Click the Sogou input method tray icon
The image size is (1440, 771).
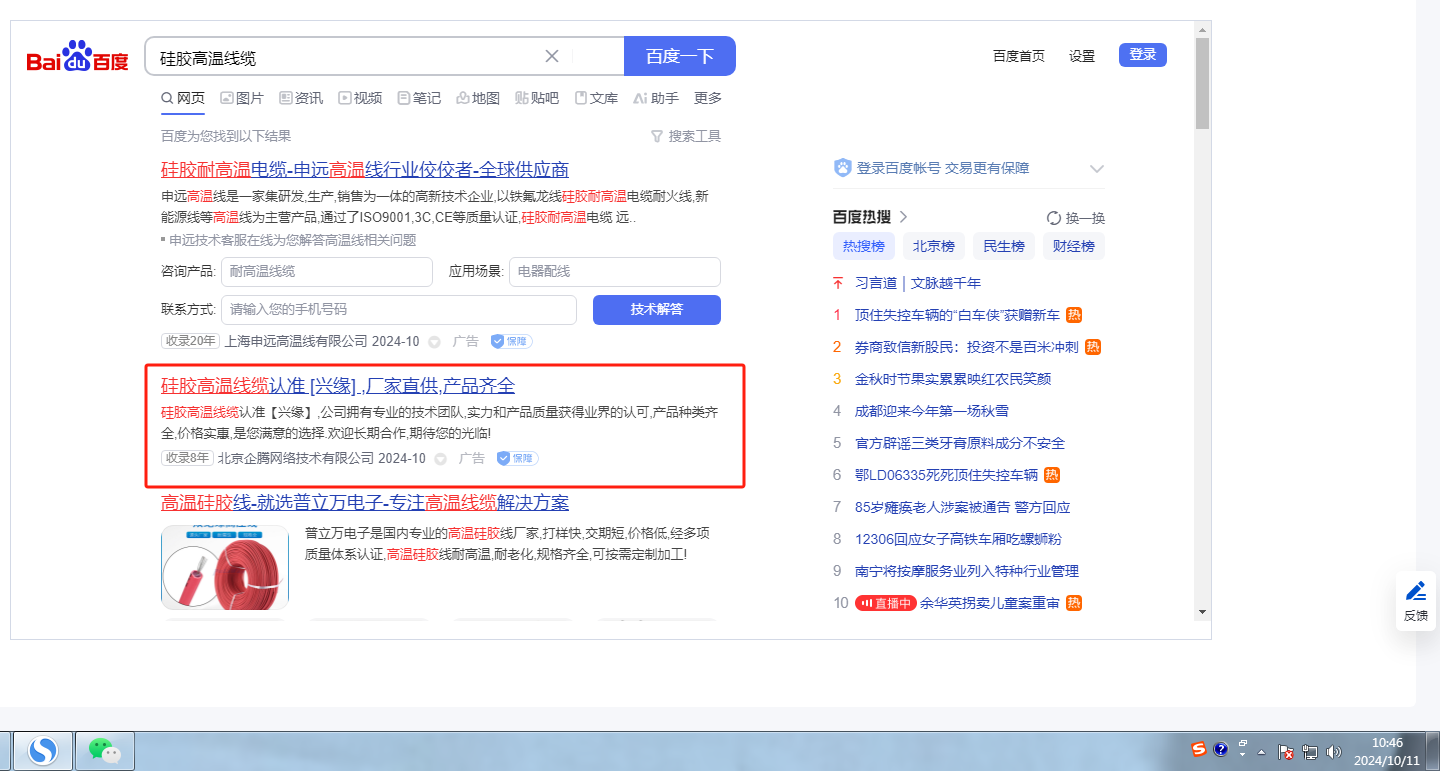(1198, 749)
